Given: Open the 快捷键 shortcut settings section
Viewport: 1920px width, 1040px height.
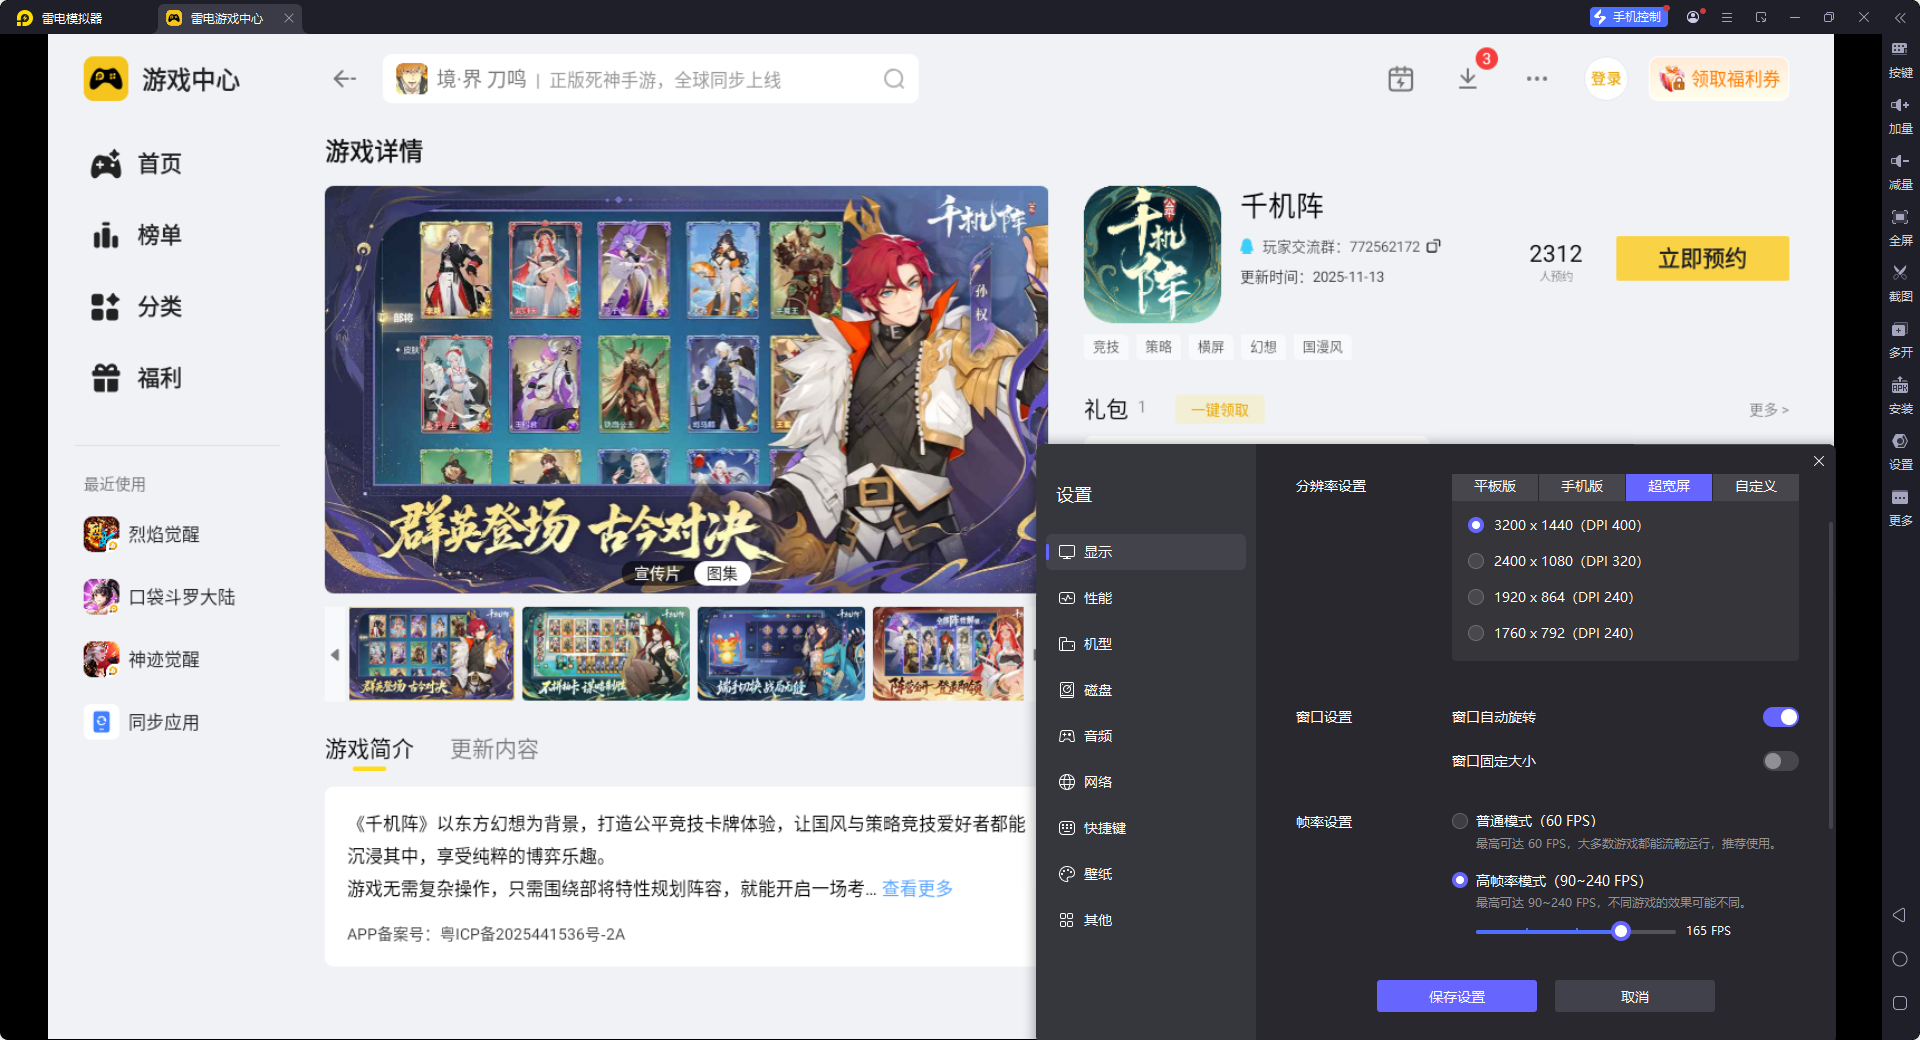Looking at the screenshot, I should 1103,827.
